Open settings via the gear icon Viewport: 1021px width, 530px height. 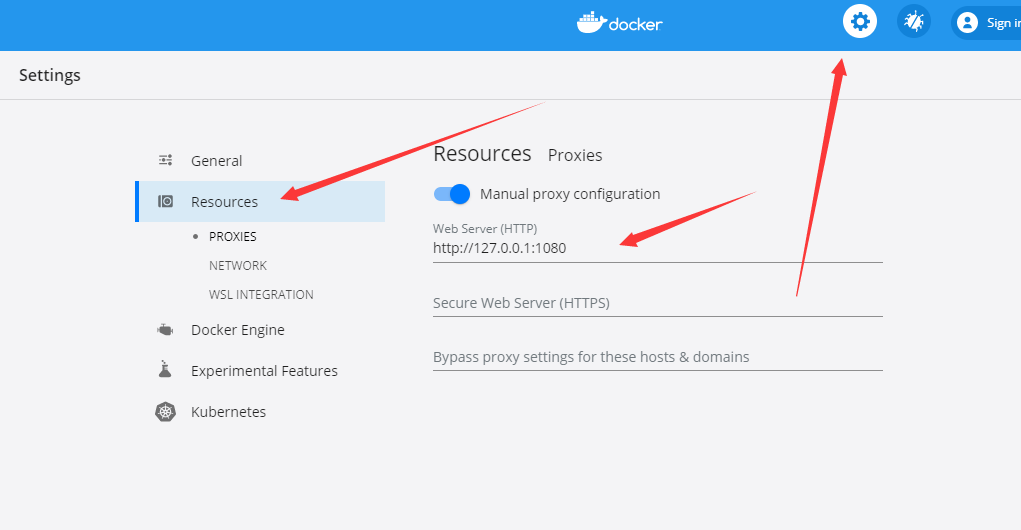tap(860, 21)
